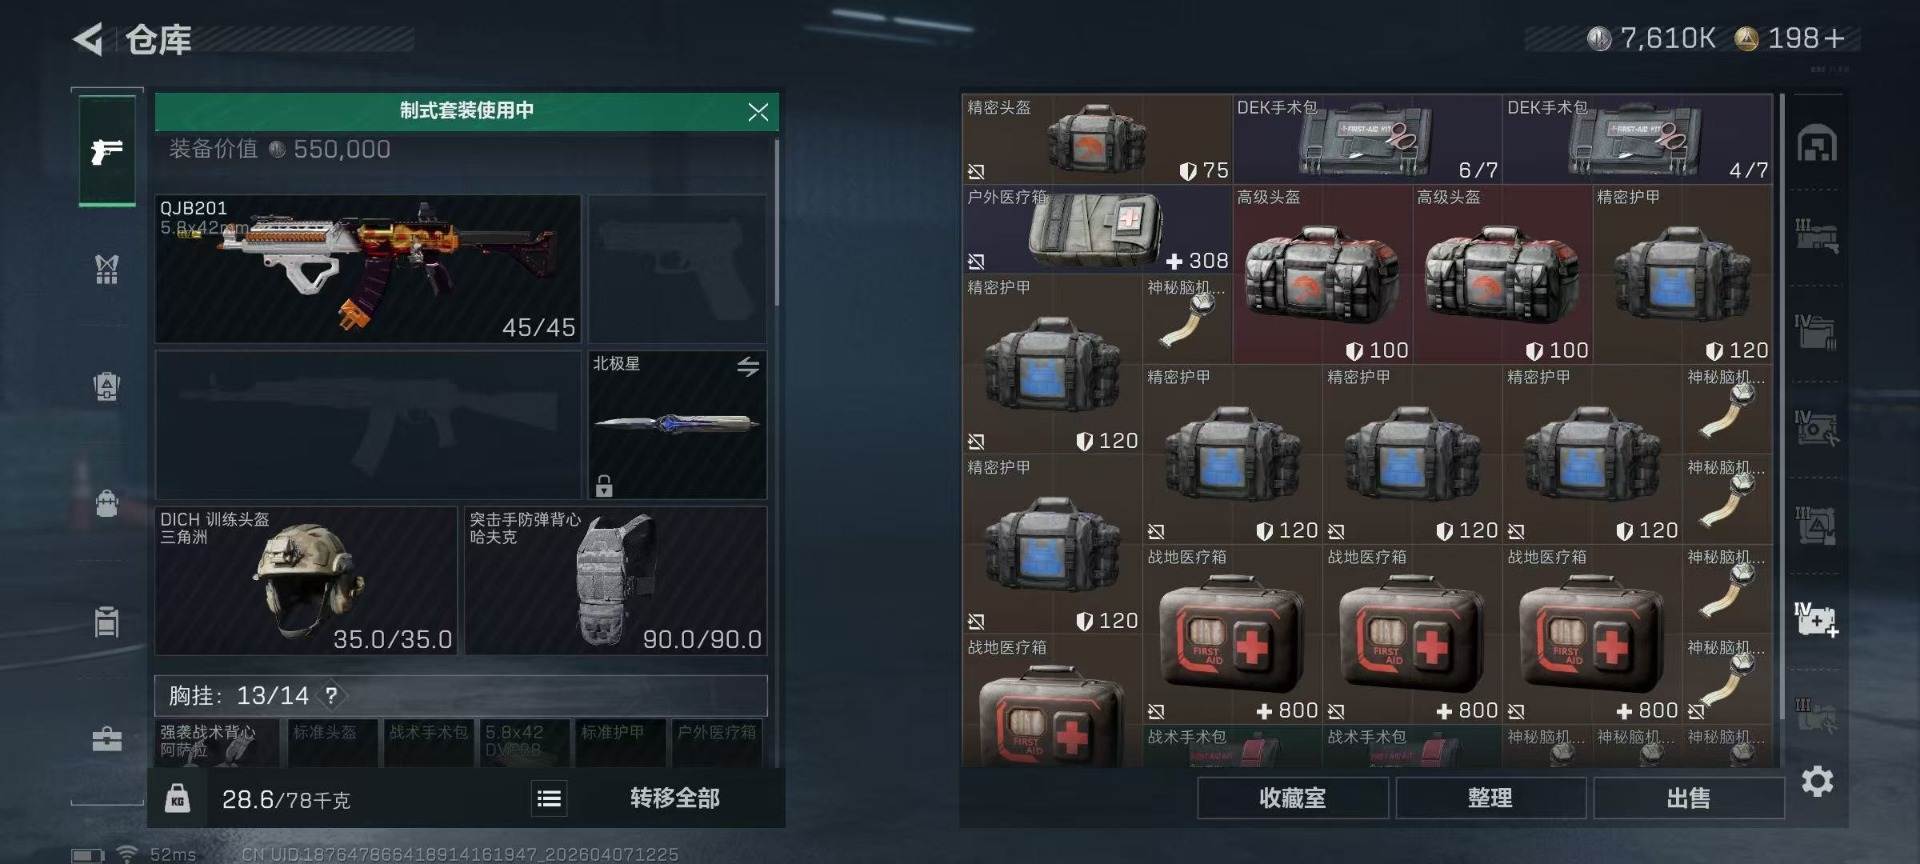
Task: Select the first 高级头盔 bag with 100
Action: 1322,275
